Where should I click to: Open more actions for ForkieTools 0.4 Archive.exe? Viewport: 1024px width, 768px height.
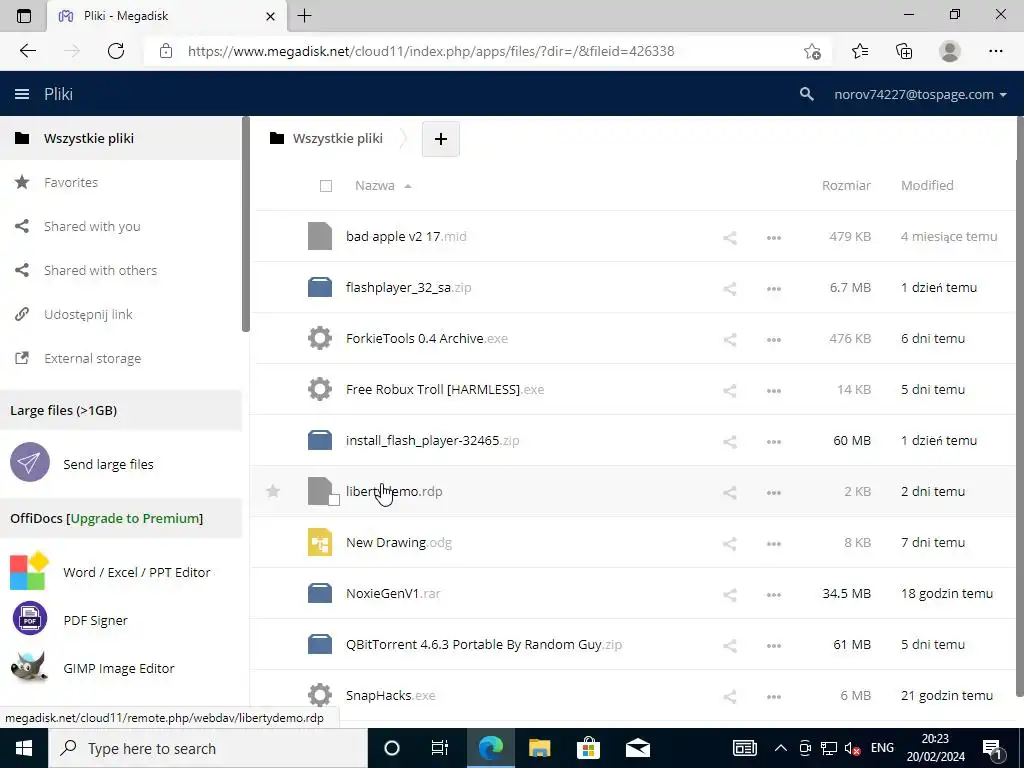click(x=774, y=340)
